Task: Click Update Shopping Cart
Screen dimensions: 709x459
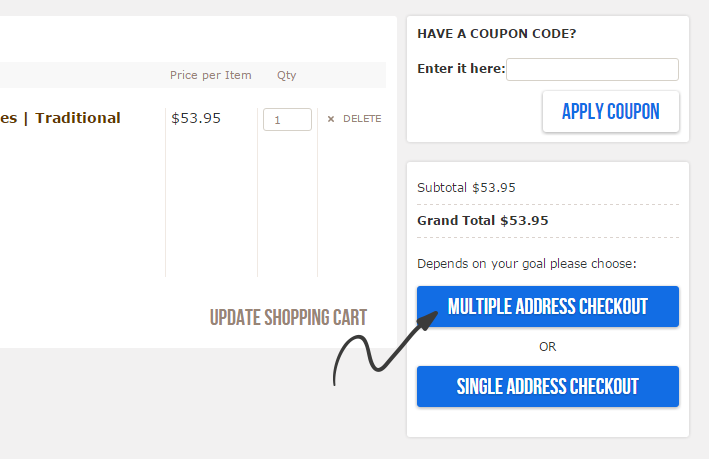Action: 288,318
